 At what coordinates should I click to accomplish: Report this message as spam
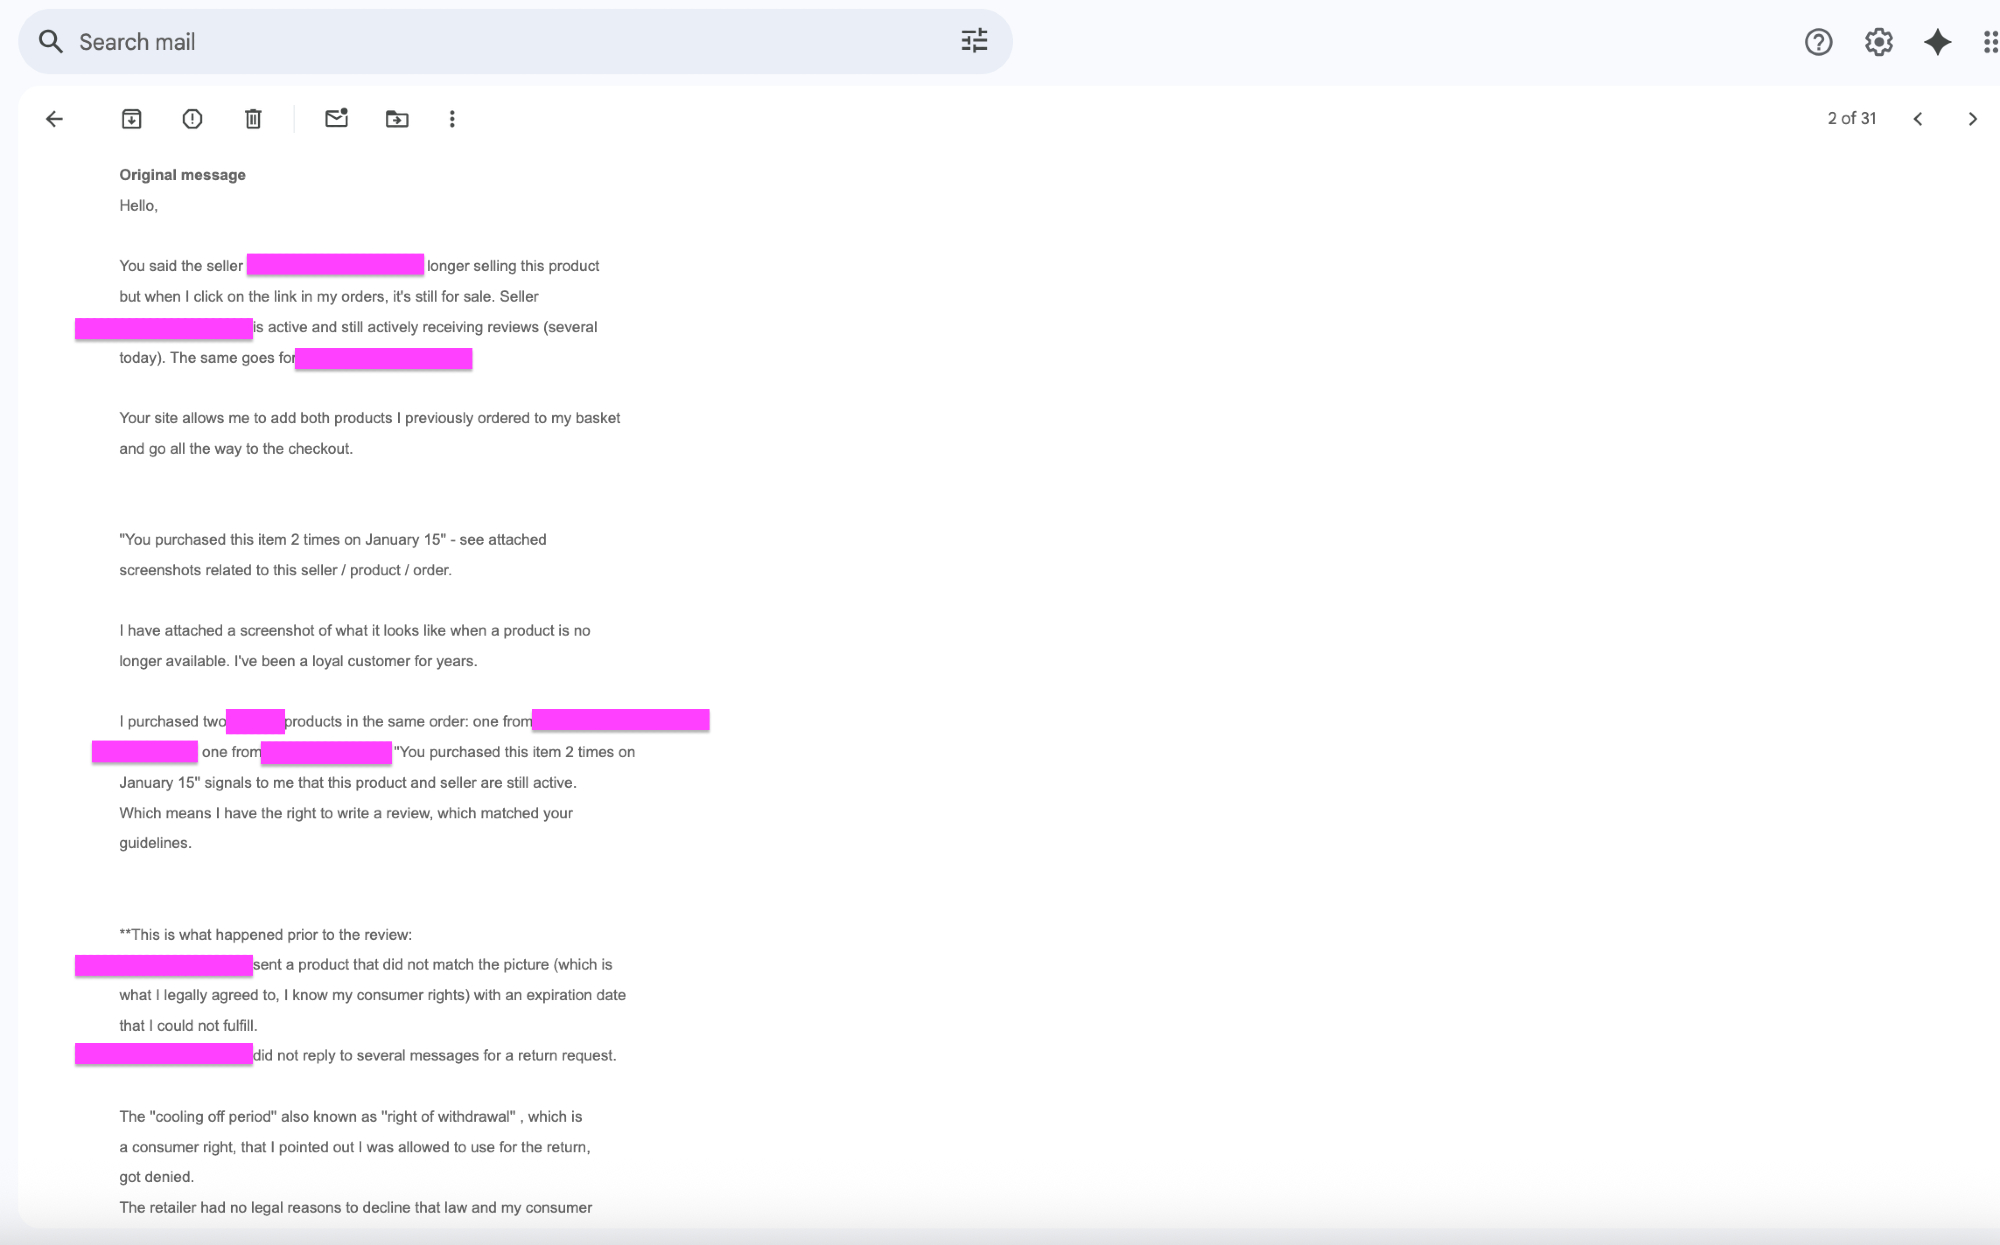point(192,119)
